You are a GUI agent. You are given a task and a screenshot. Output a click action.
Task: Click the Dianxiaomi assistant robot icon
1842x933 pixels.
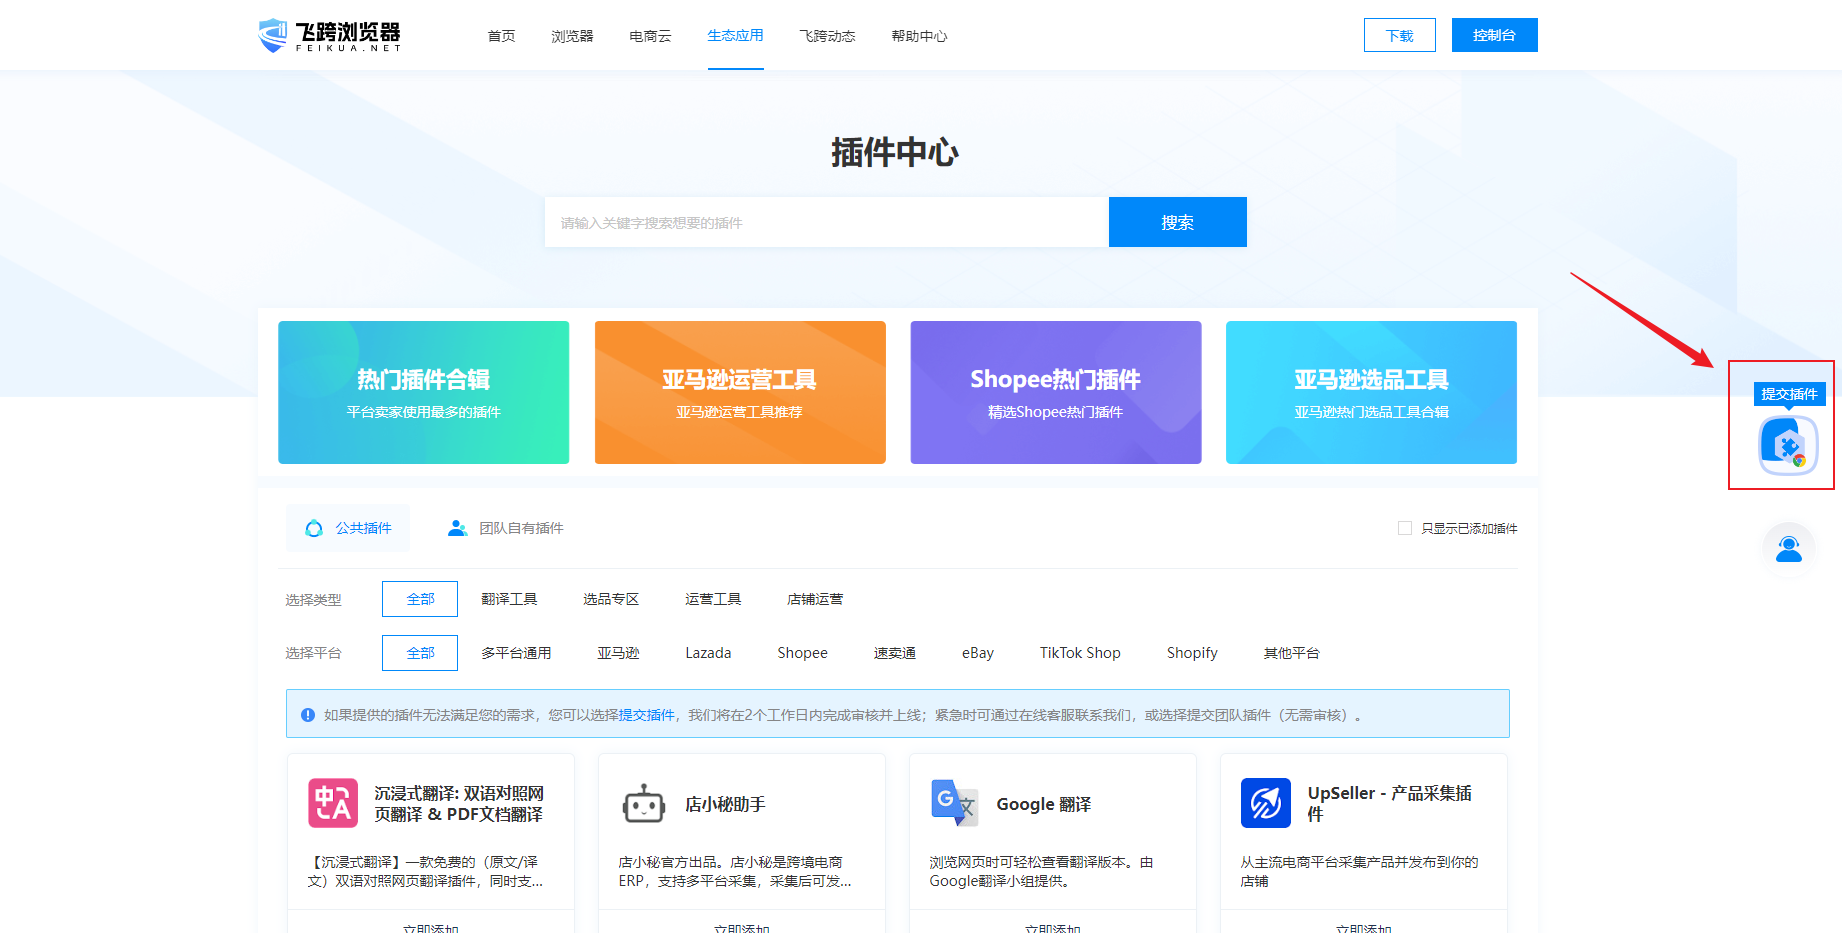(x=644, y=803)
